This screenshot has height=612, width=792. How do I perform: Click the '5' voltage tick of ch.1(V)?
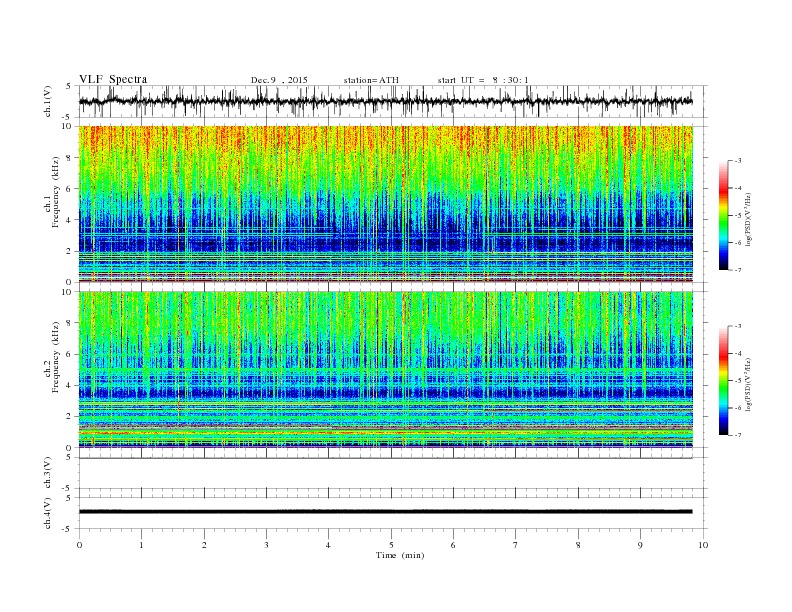(x=70, y=86)
